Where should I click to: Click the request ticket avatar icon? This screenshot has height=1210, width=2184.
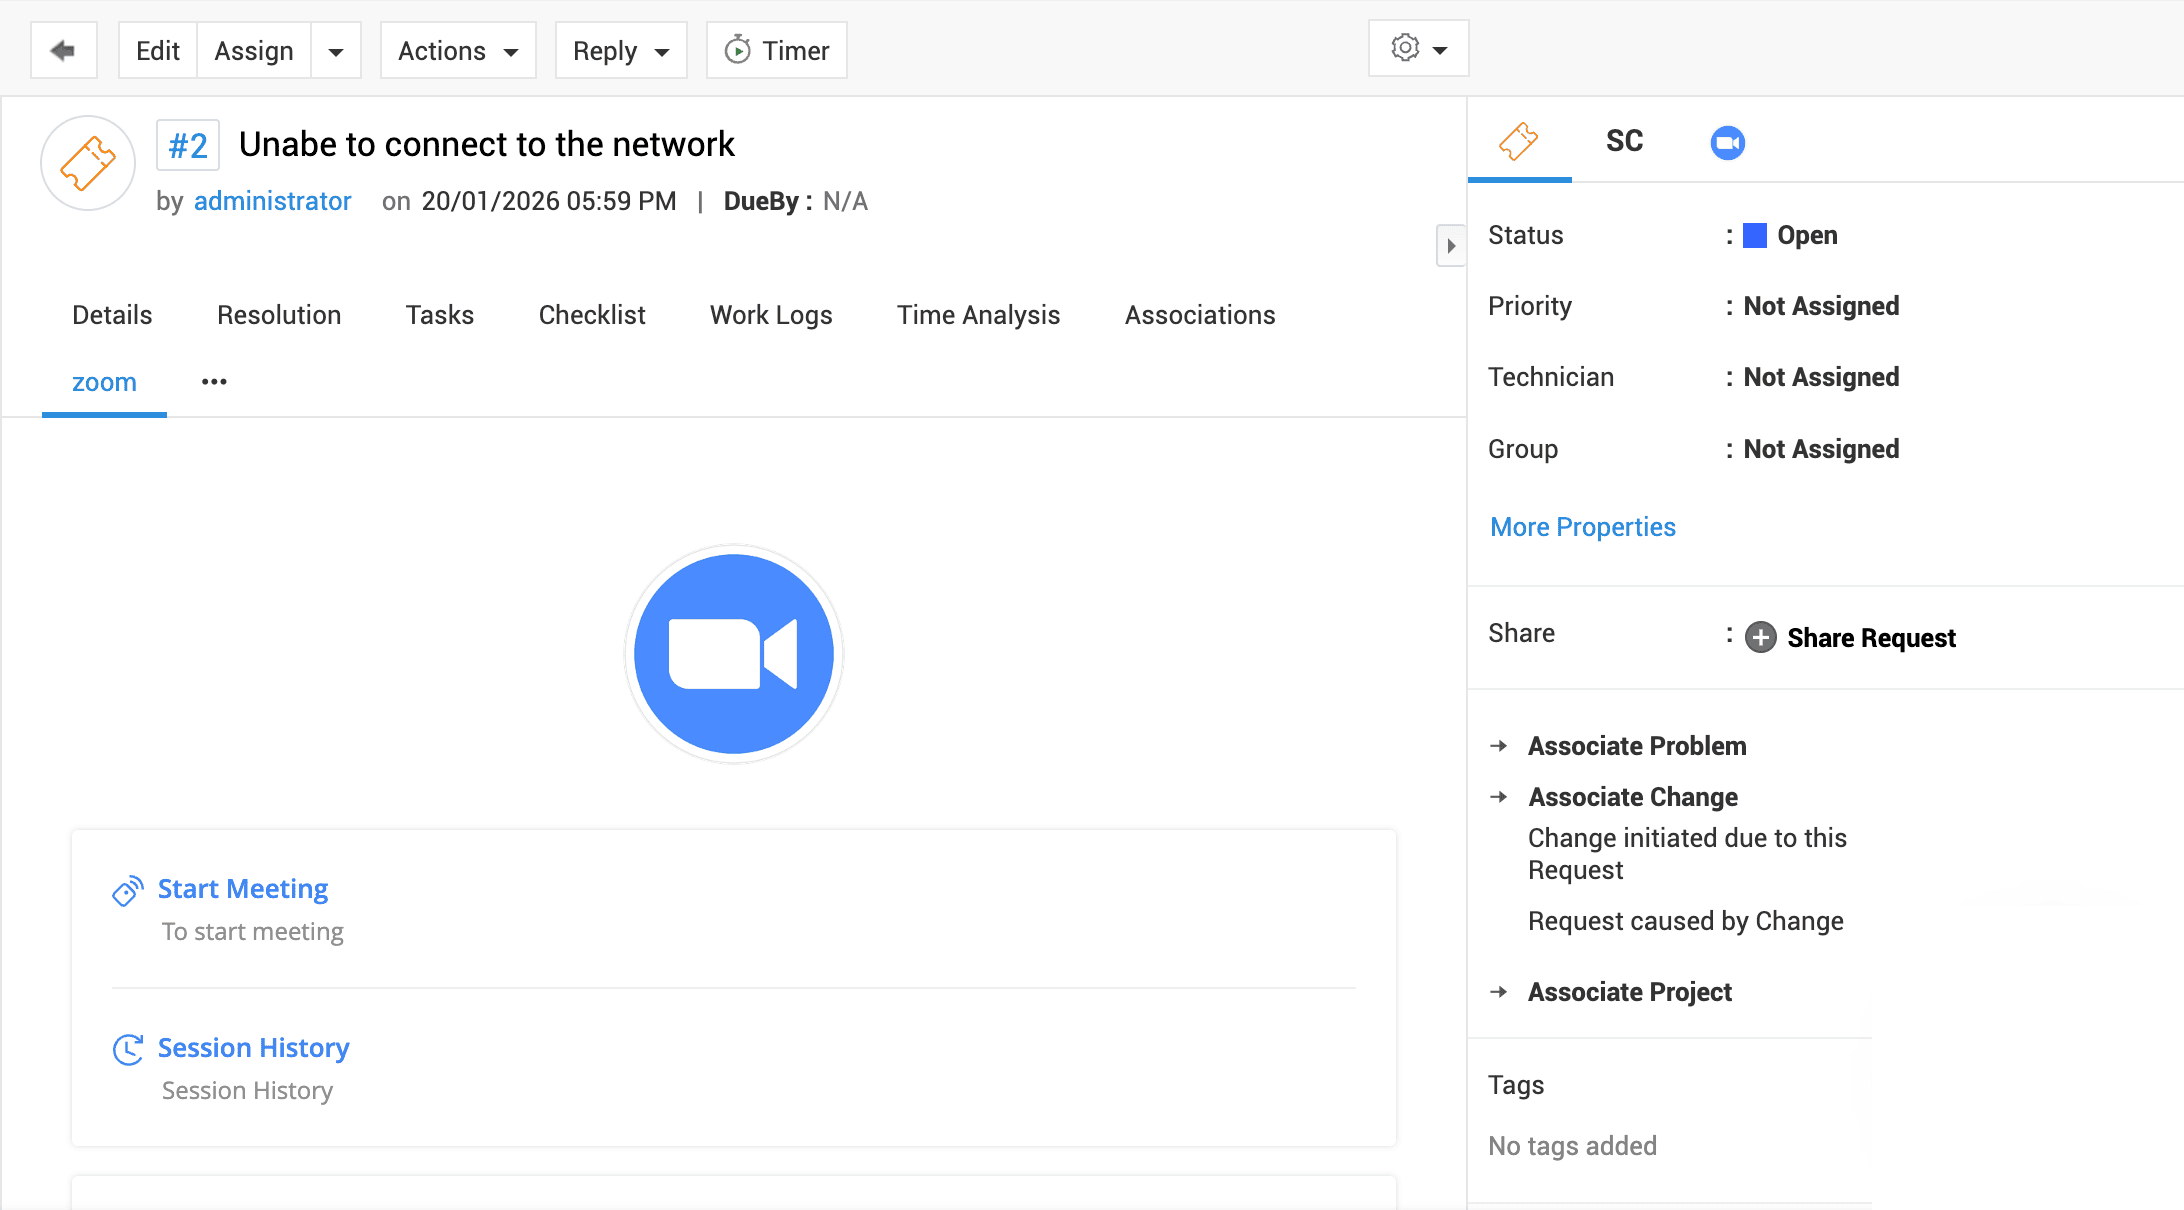tap(88, 163)
